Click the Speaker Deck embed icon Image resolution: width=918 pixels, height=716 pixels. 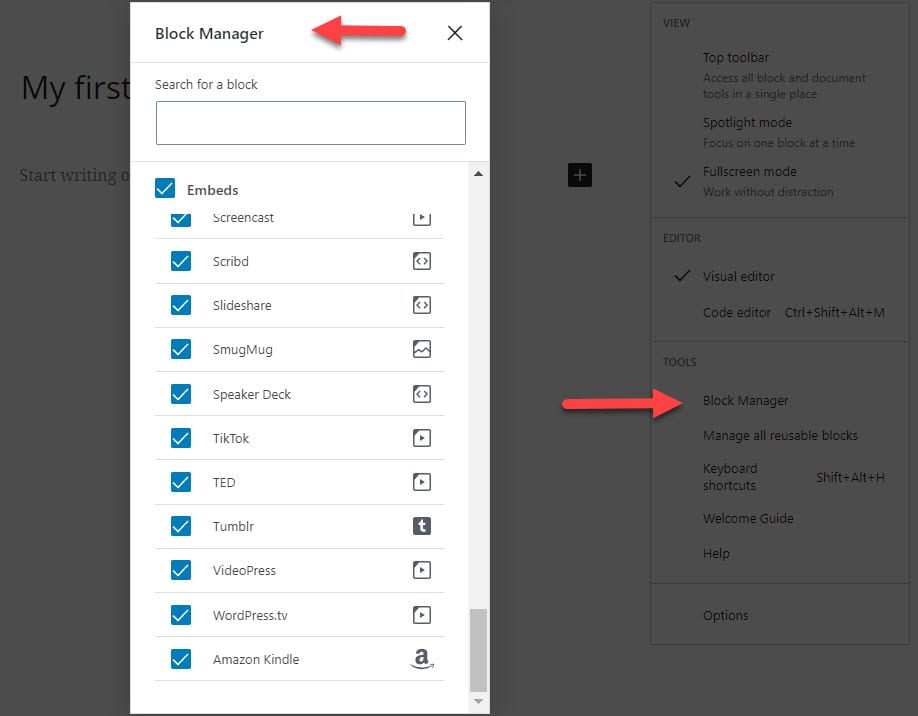(x=421, y=393)
